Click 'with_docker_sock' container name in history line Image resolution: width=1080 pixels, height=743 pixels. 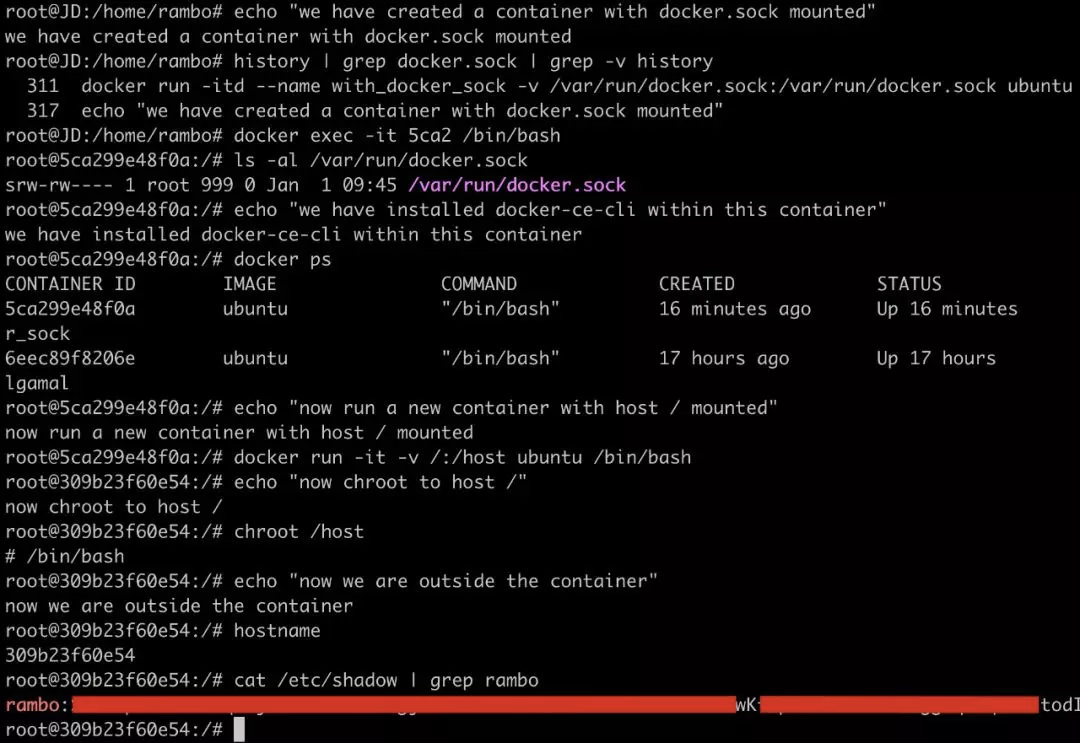click(x=419, y=85)
